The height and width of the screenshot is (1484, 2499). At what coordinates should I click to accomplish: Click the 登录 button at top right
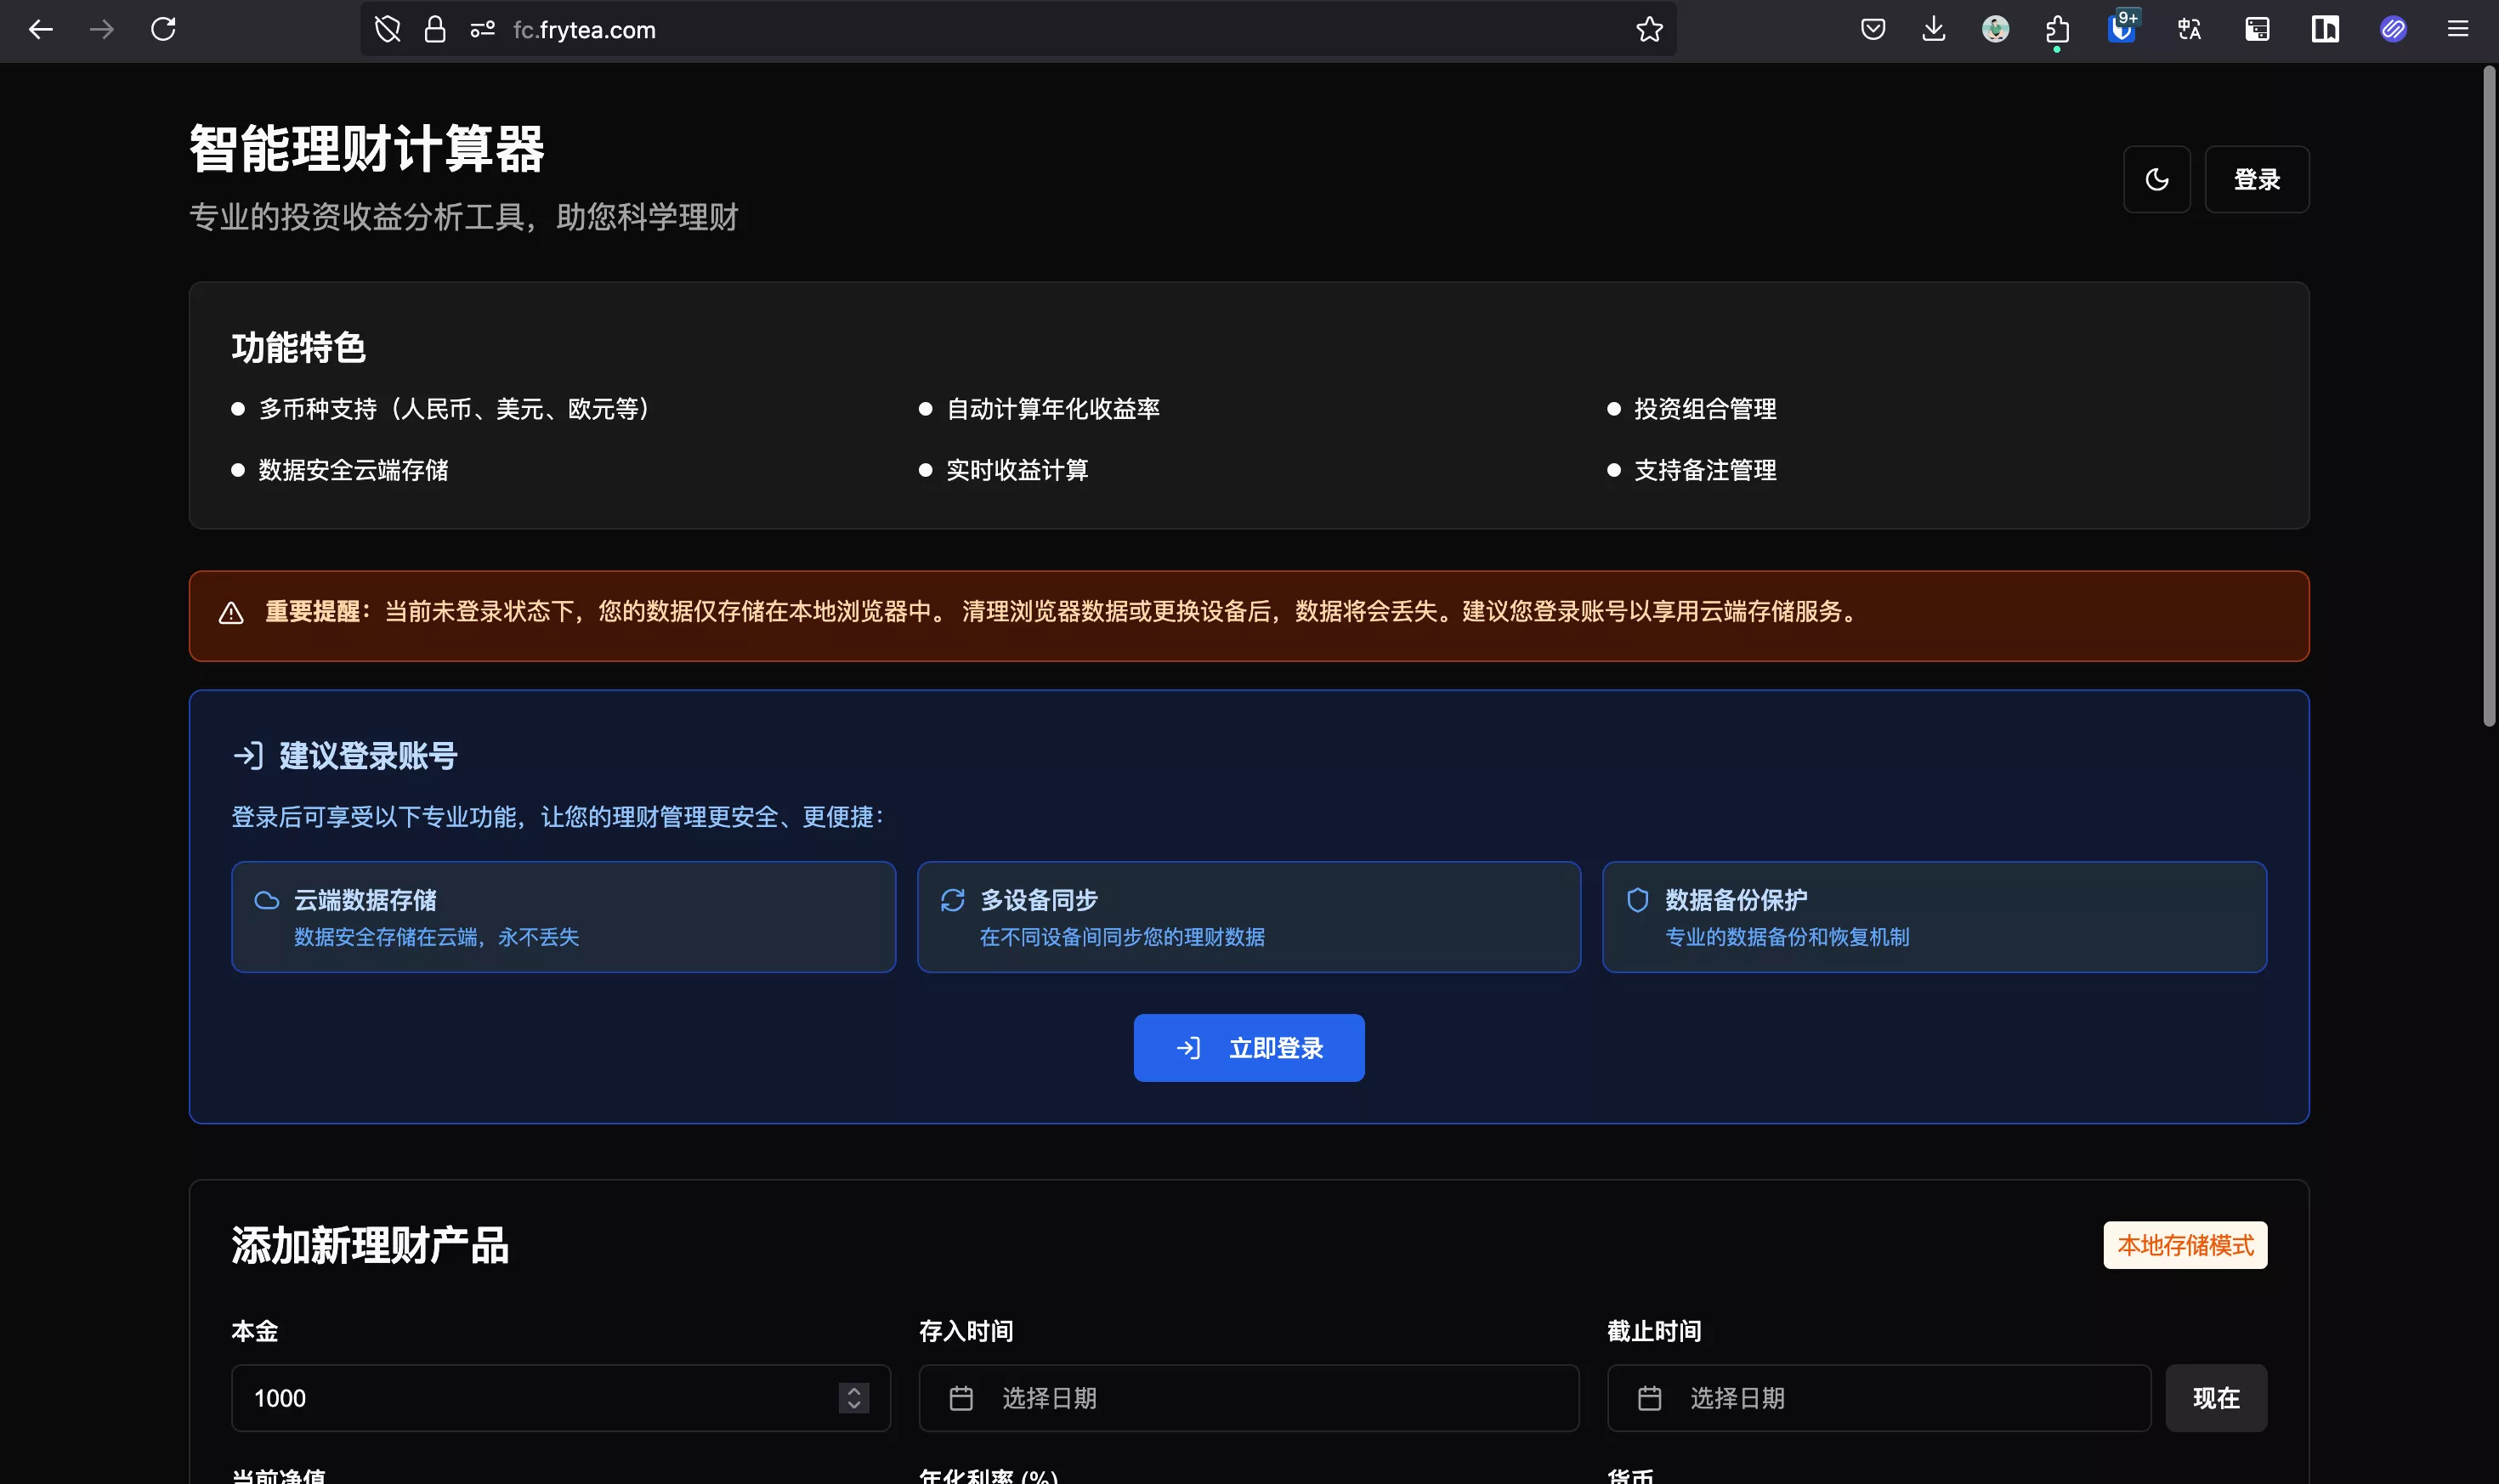[2256, 180]
